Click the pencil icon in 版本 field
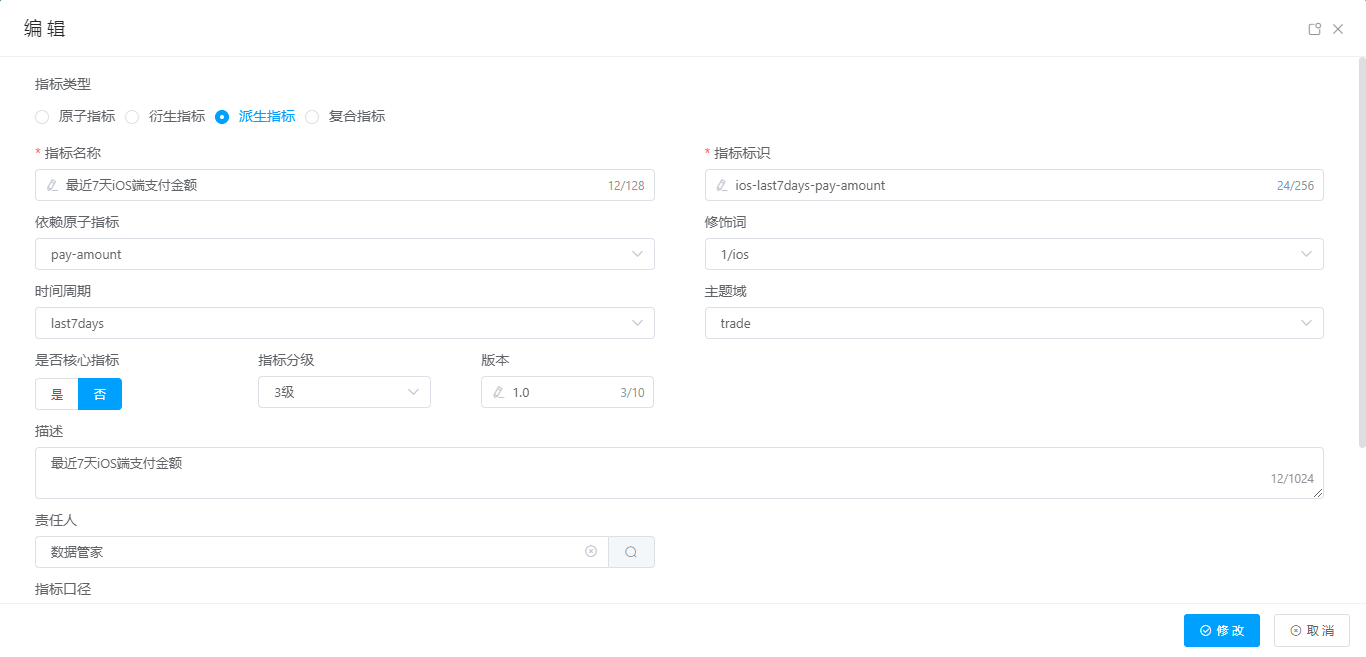Viewport: 1366px width, 657px height. [498, 393]
